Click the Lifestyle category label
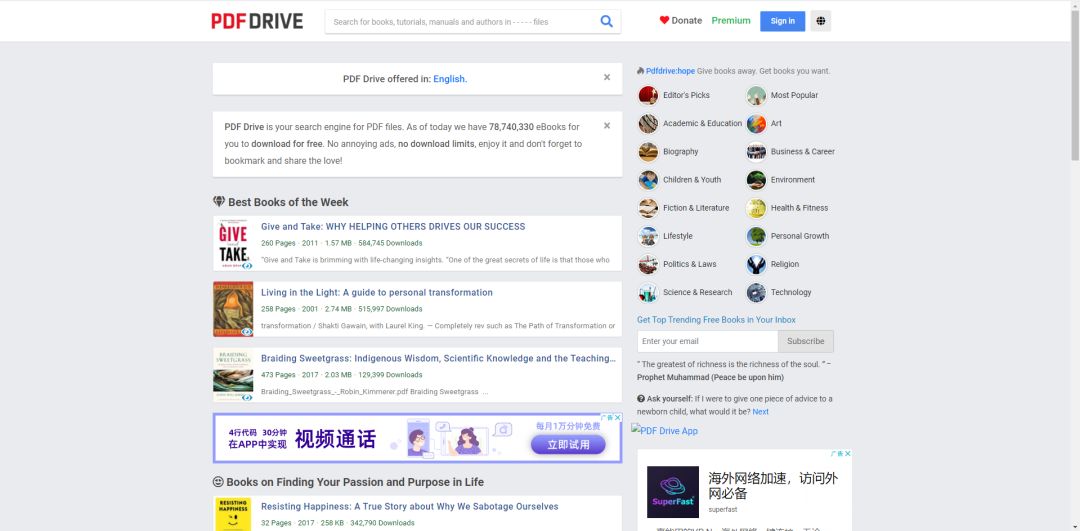The width and height of the screenshot is (1080, 531). tap(678, 236)
